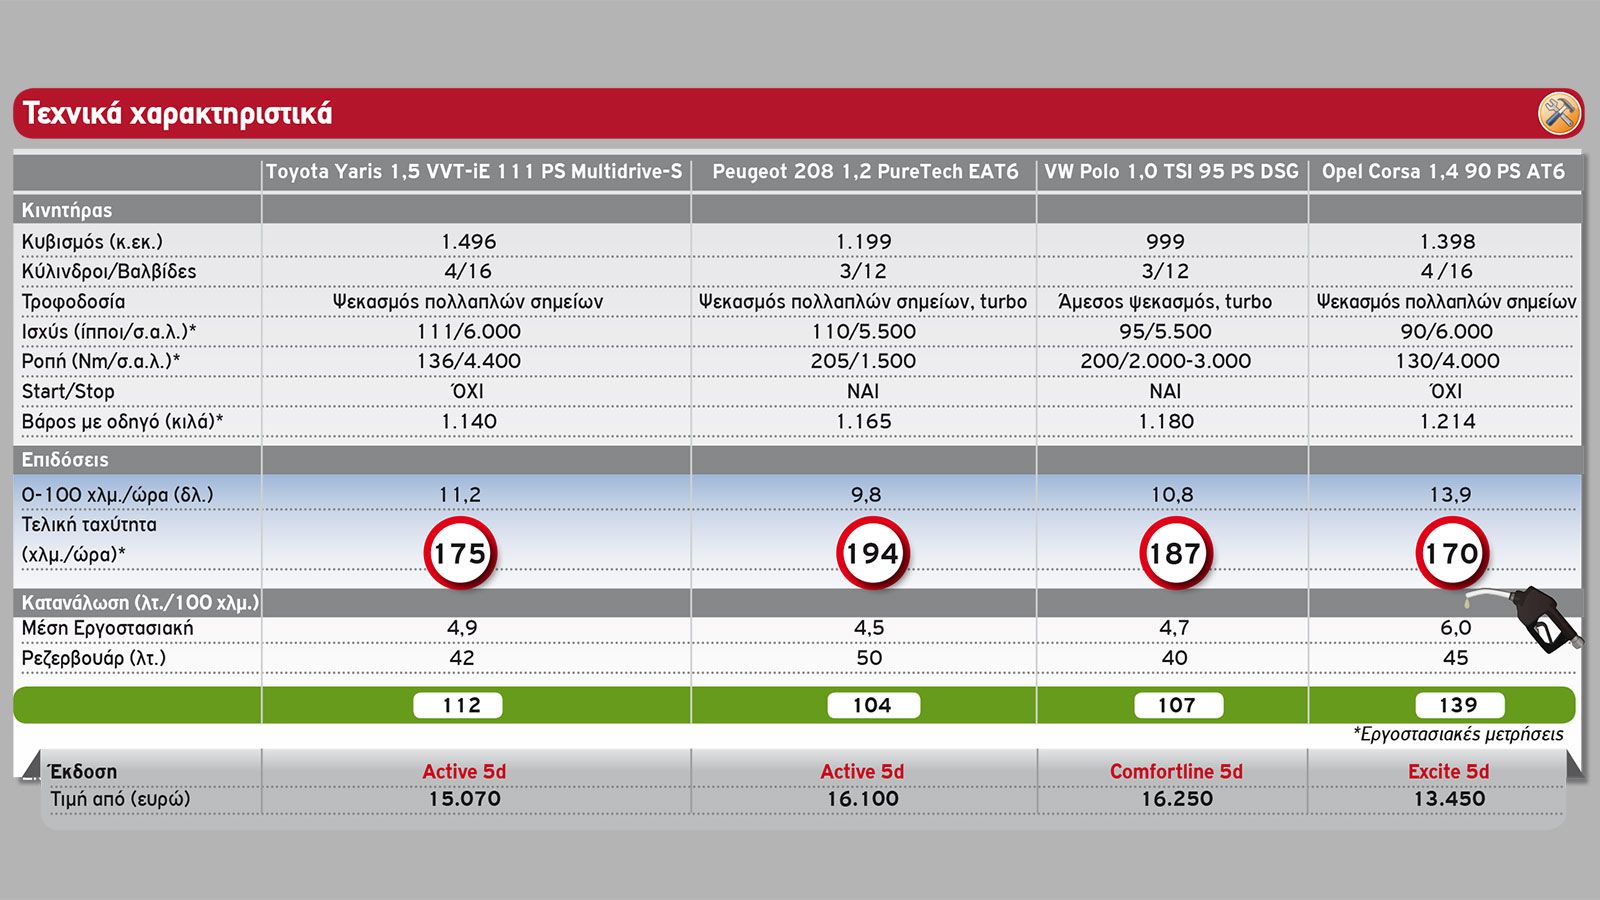Click the Επιδόσεις section heading

coord(65,460)
